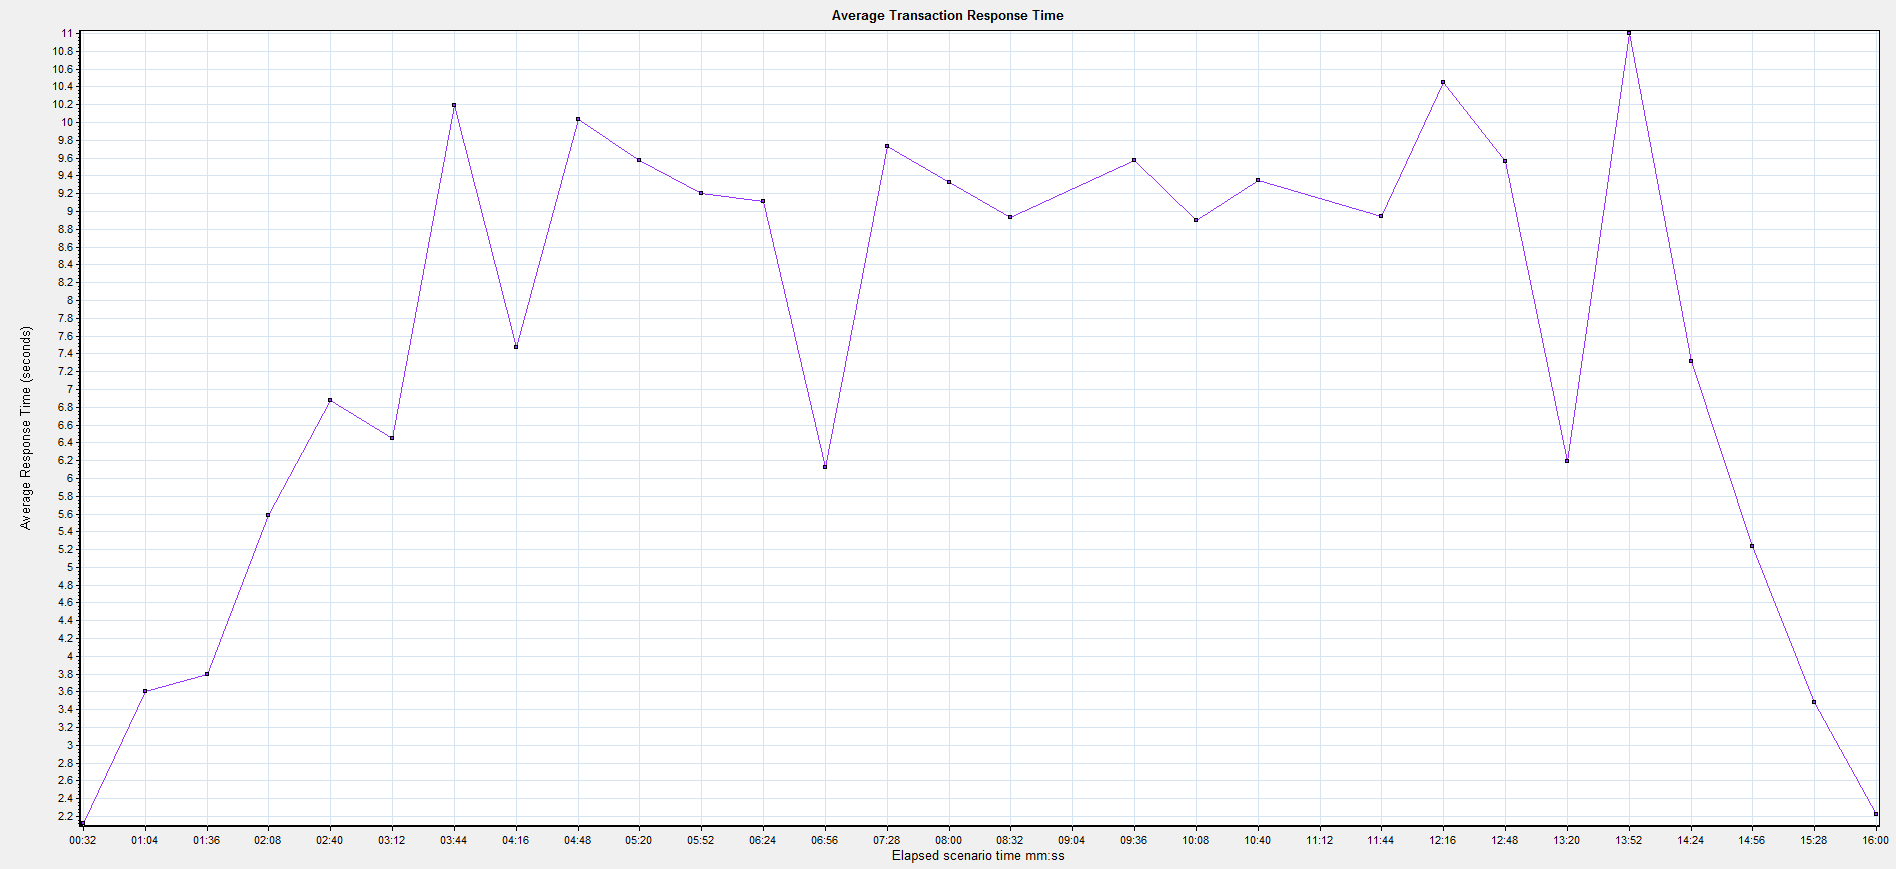Click the low data point at 13:20
The image size is (1896, 869).
1567,461
